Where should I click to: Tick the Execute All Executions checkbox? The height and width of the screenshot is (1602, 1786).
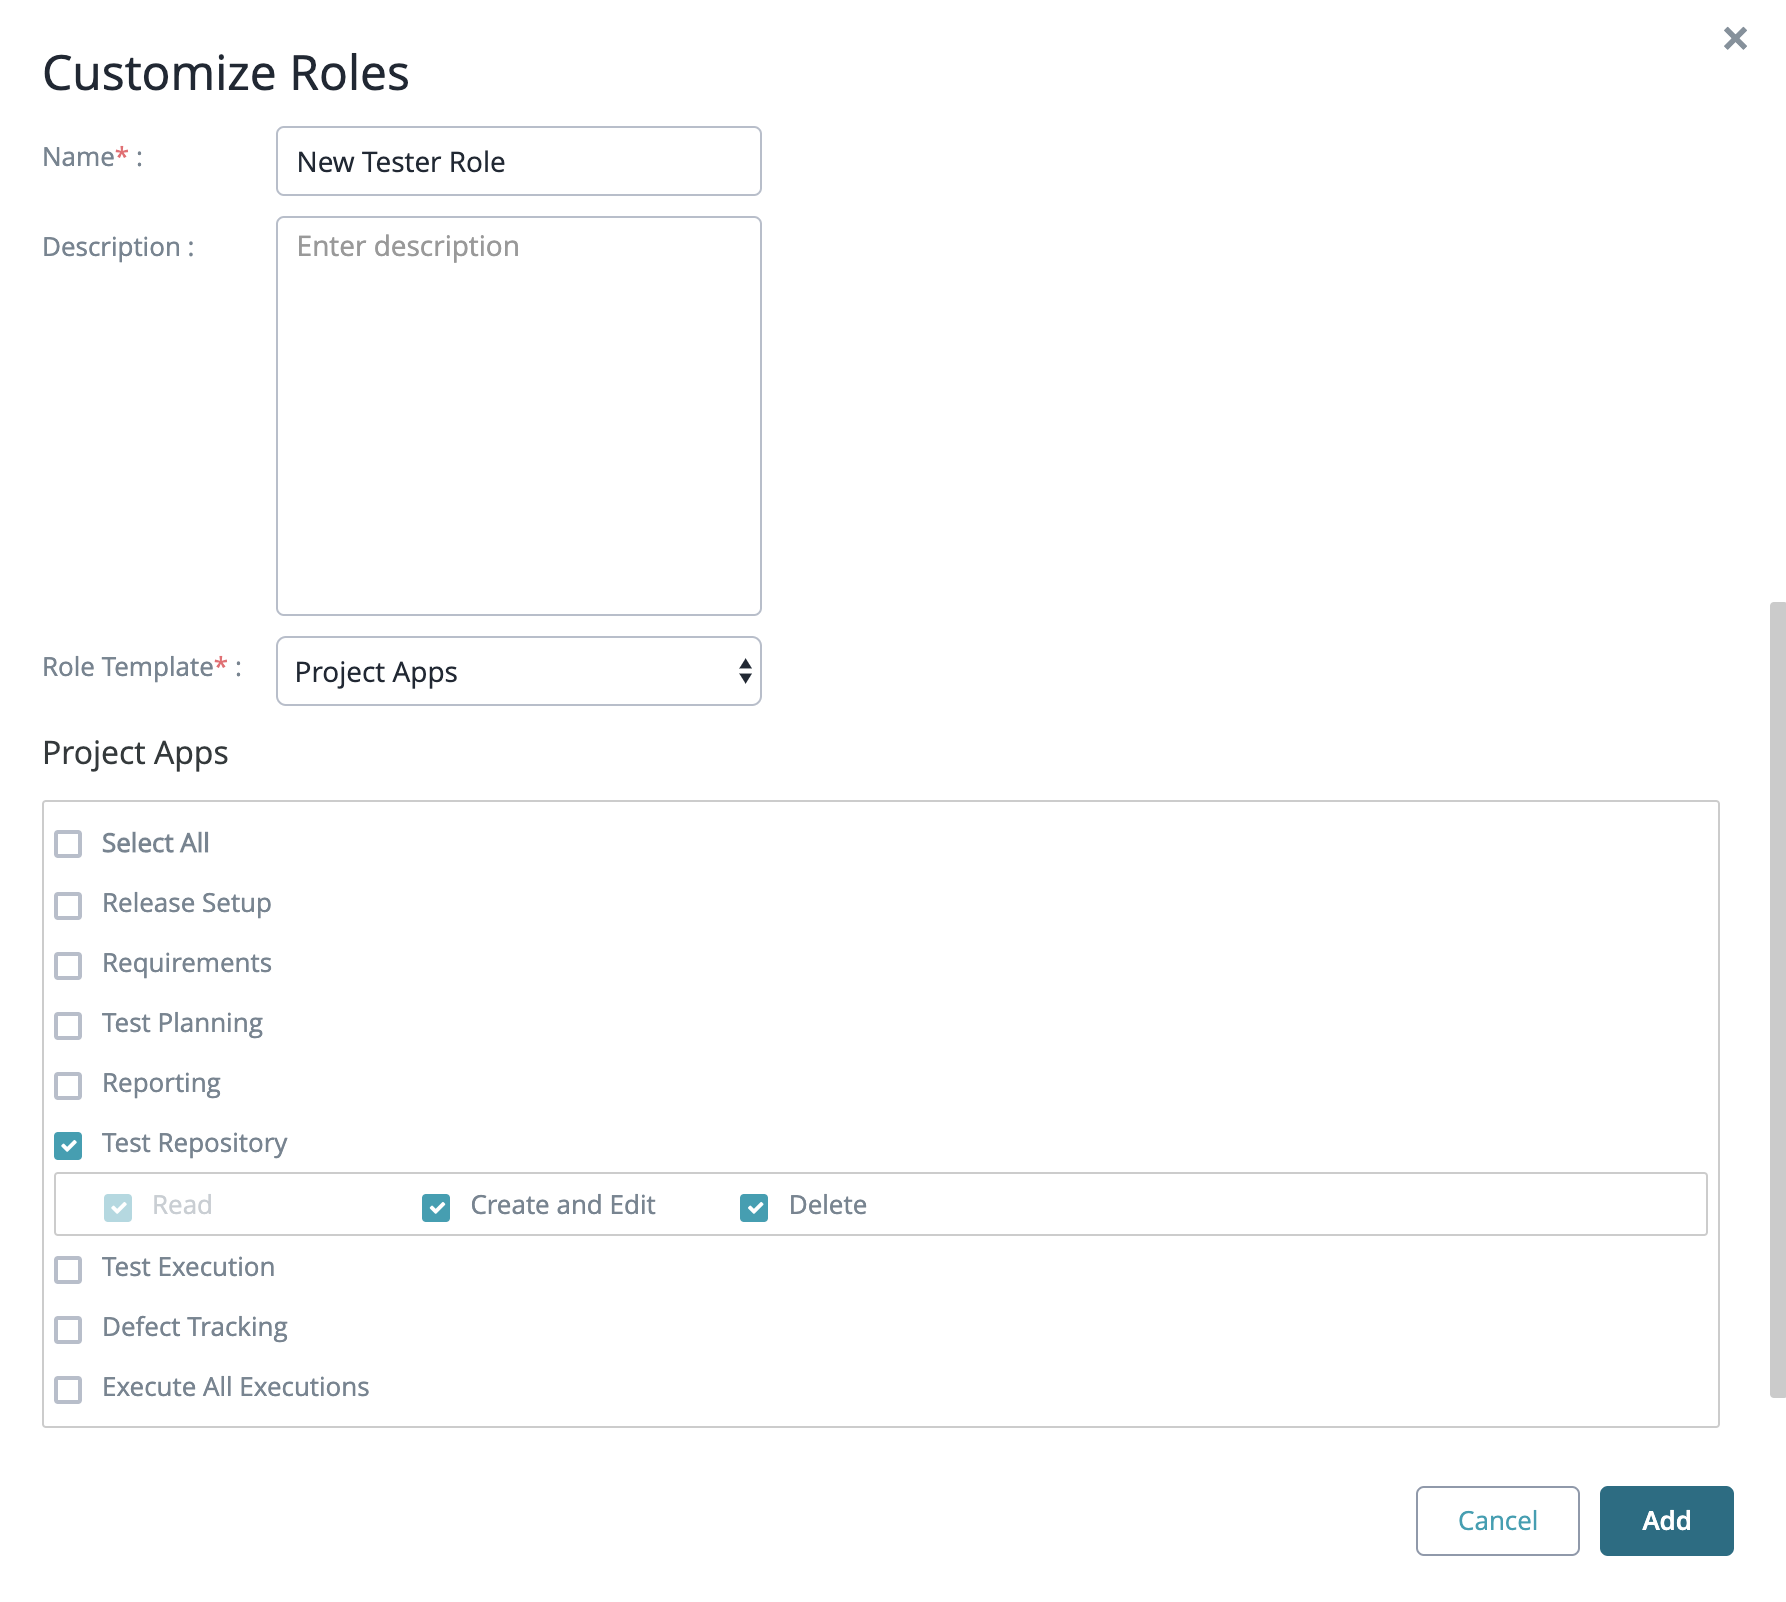(68, 1389)
